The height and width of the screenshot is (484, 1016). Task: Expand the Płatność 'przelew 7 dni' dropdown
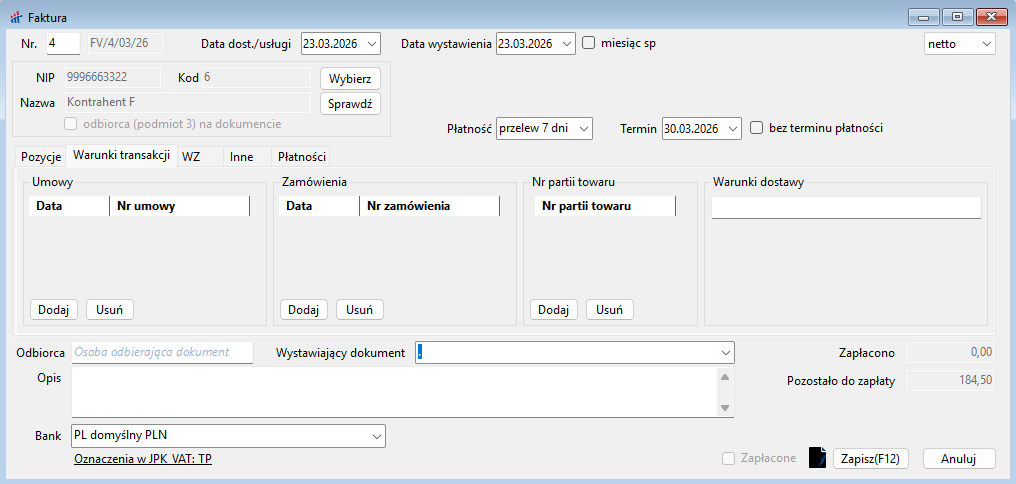(584, 129)
